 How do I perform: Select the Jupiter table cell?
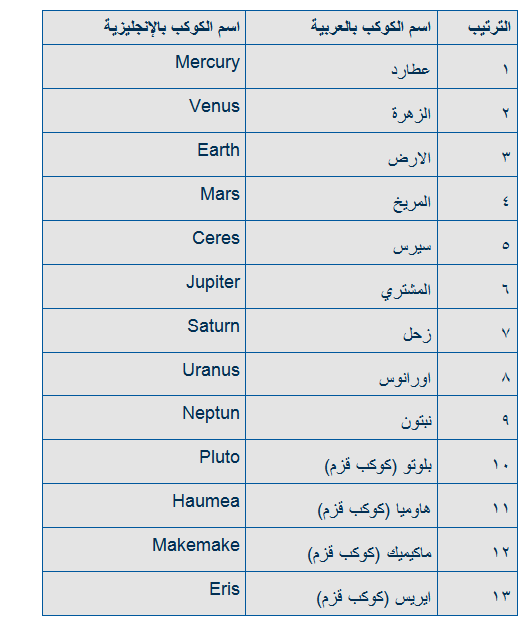point(144,287)
